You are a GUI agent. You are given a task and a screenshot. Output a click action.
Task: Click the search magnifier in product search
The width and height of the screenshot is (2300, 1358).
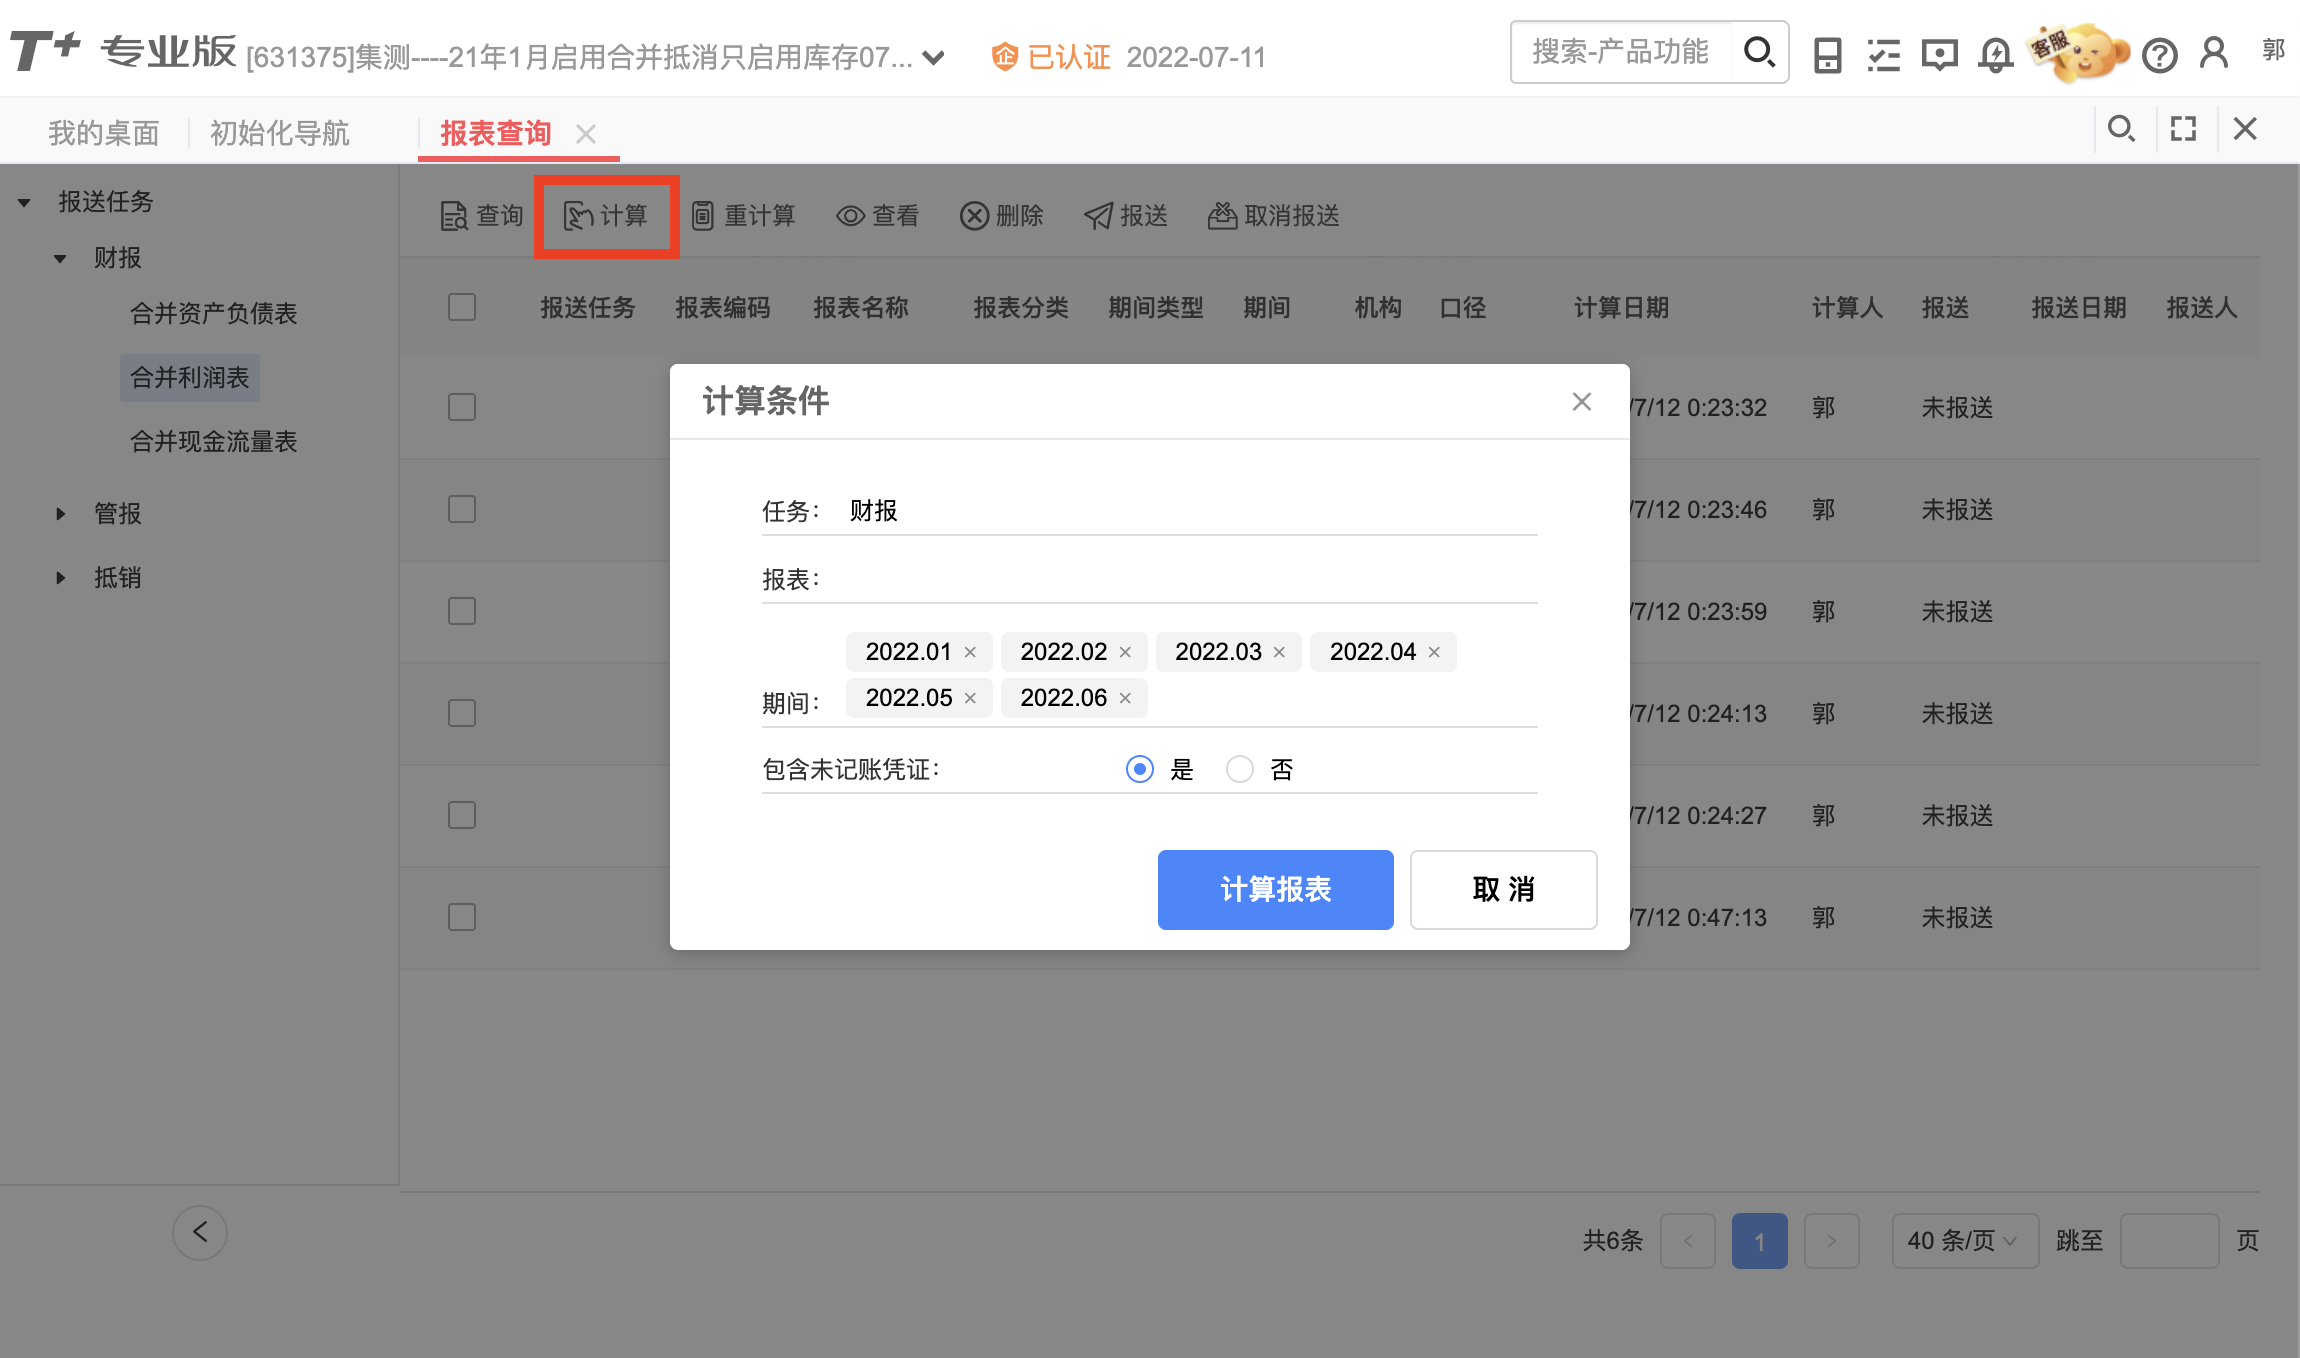[x=1758, y=52]
